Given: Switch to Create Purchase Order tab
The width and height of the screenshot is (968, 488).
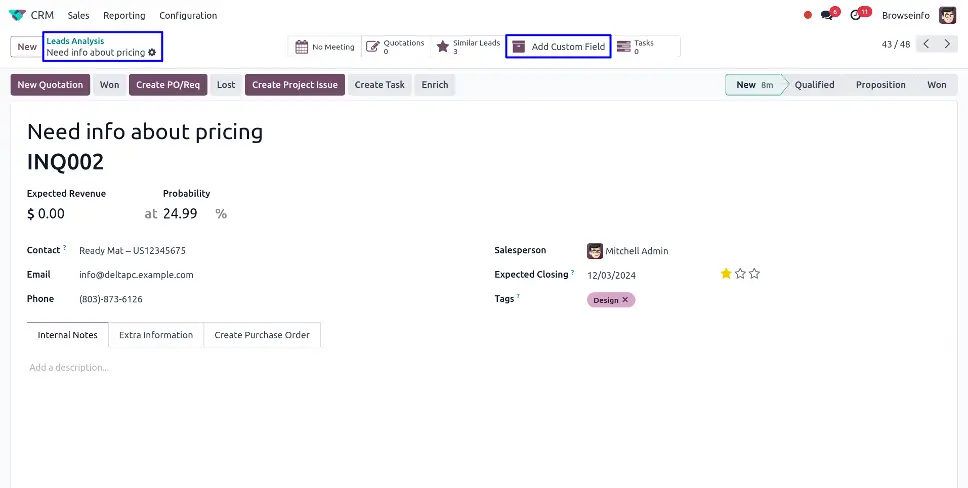Looking at the screenshot, I should 262,335.
